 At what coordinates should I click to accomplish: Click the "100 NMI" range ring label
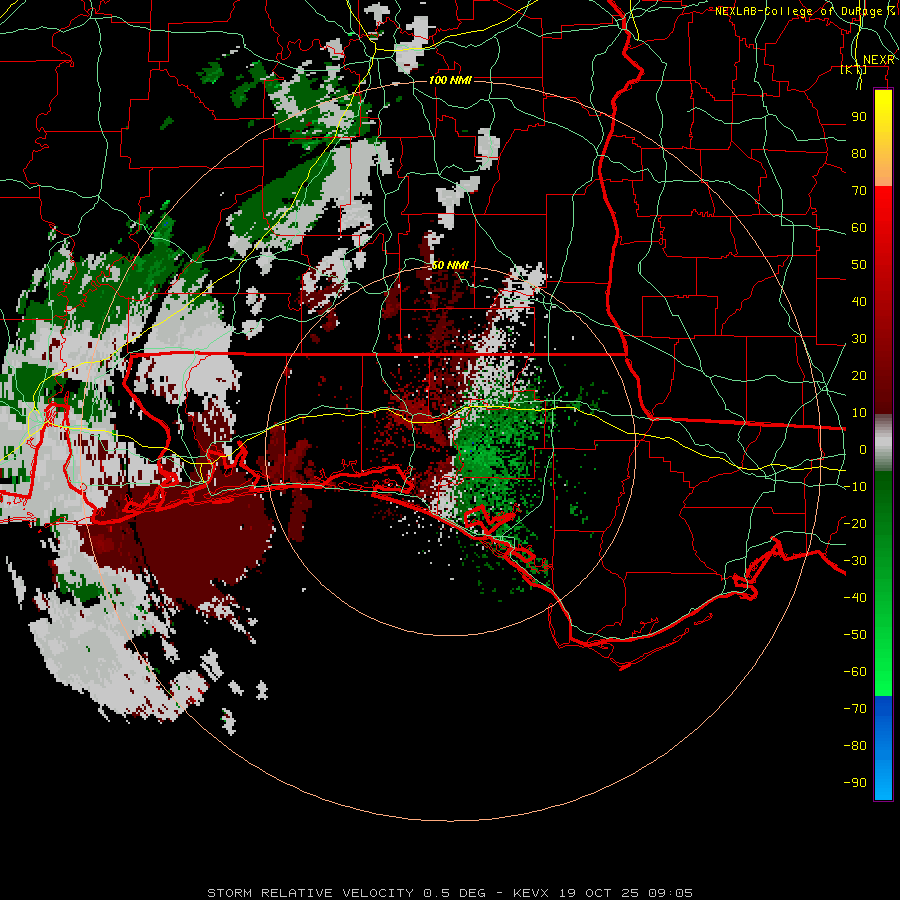coord(450,80)
